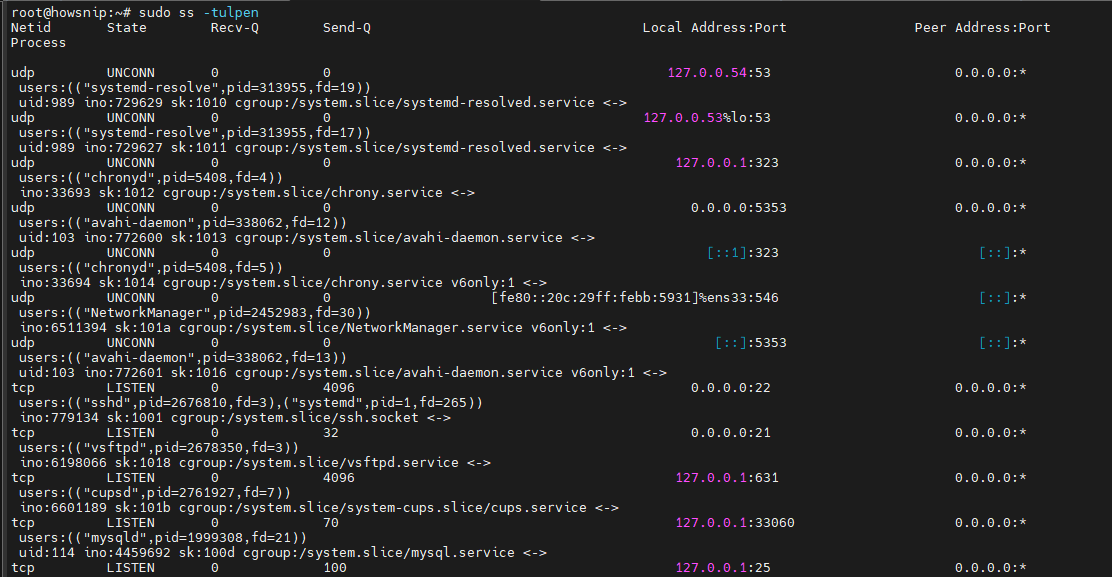The image size is (1112, 577).
Task: Click the 'Peer Address:Port' header
Action: 982,28
